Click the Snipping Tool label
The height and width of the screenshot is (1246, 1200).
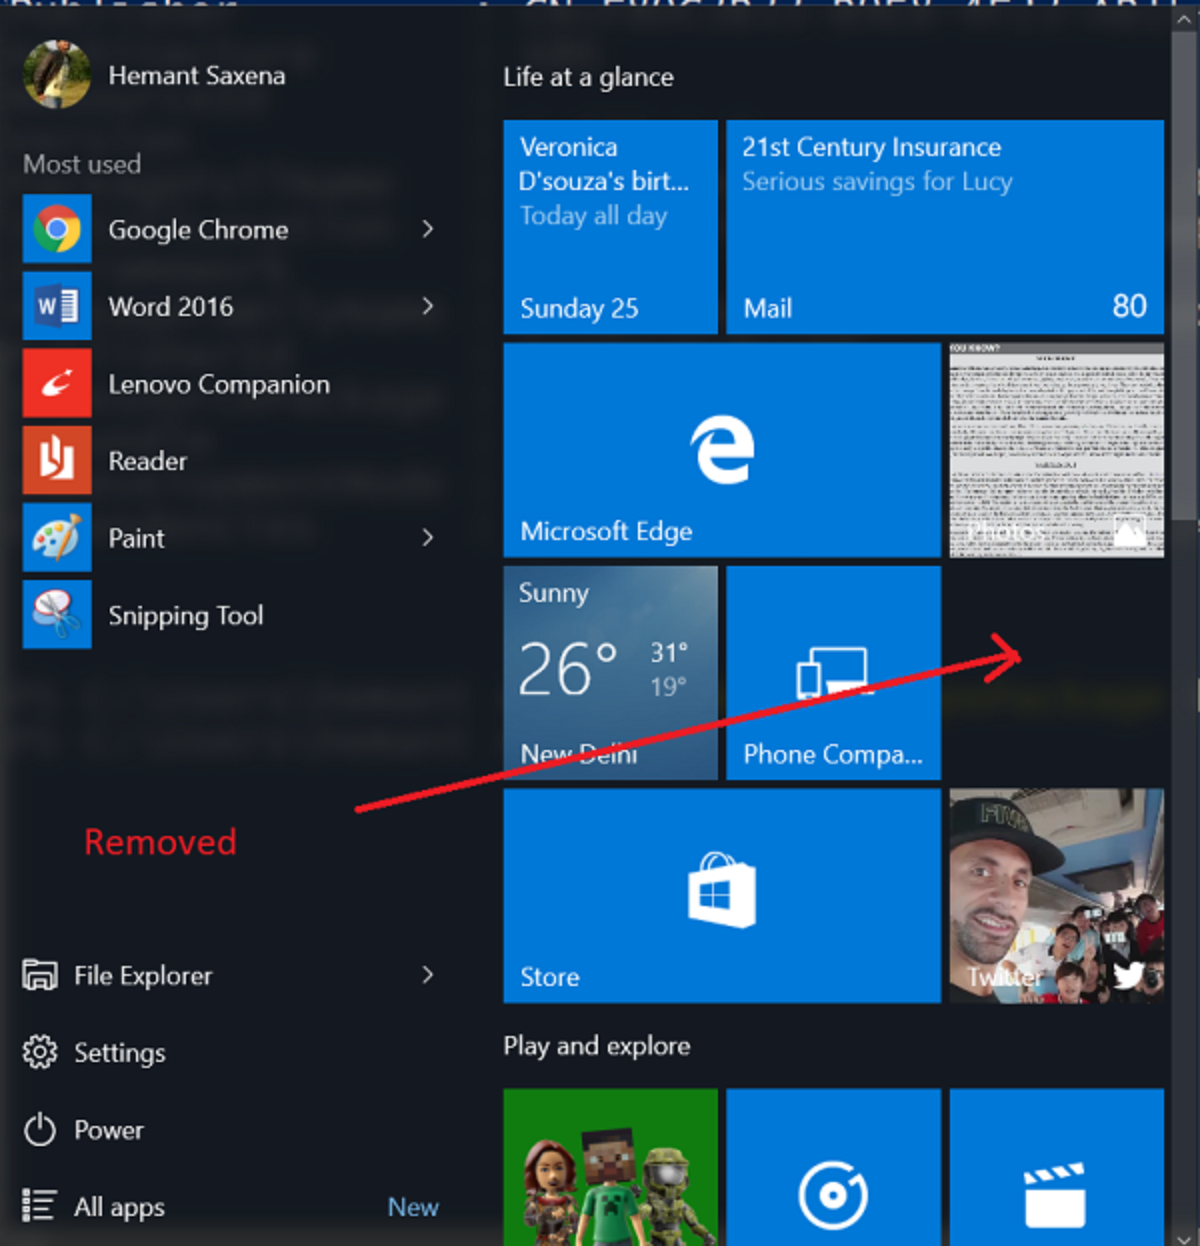point(186,615)
